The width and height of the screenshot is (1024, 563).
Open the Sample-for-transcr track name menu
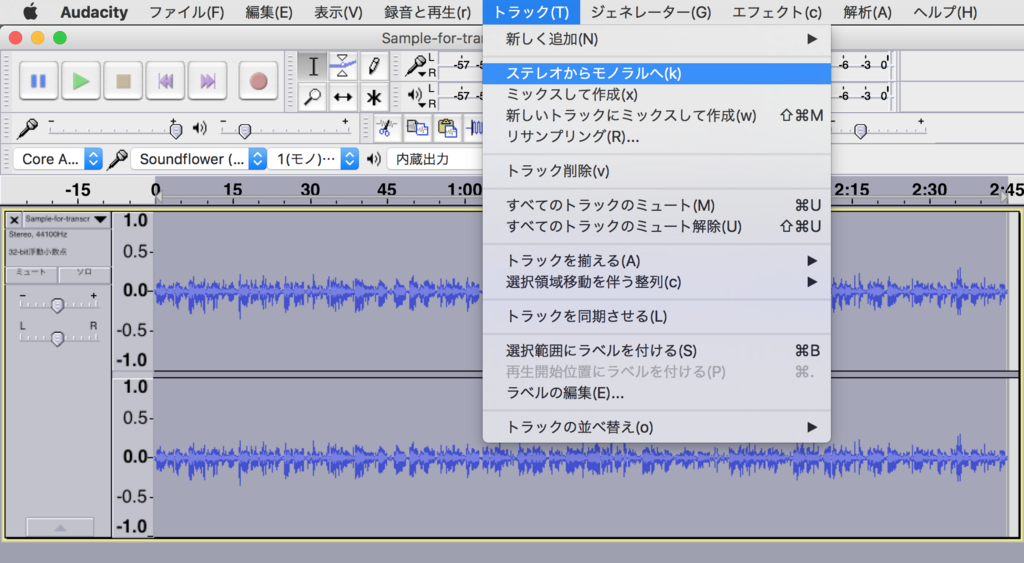(x=66, y=219)
